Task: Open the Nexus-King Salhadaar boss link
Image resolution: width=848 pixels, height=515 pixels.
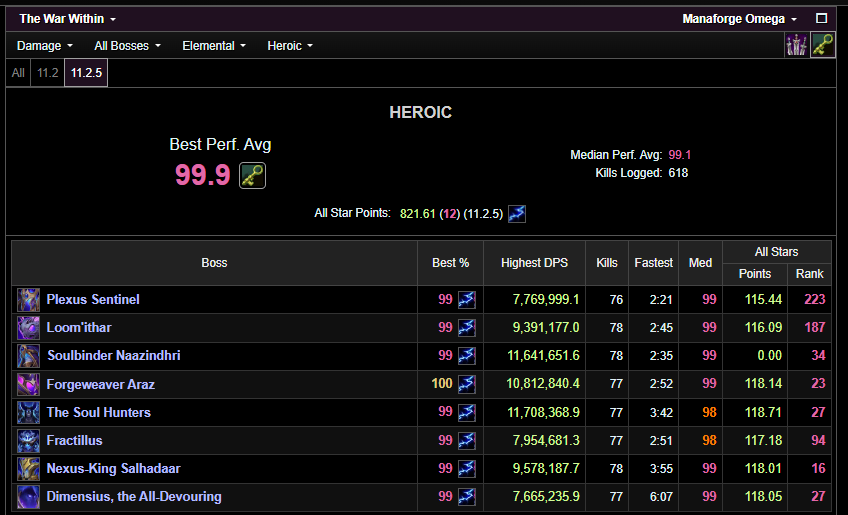Action: pyautogui.click(x=114, y=468)
